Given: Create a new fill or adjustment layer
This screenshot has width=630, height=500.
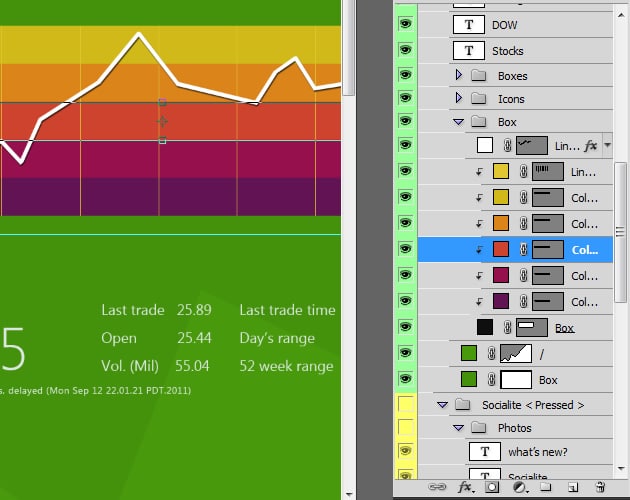Looking at the screenshot, I should [x=520, y=487].
